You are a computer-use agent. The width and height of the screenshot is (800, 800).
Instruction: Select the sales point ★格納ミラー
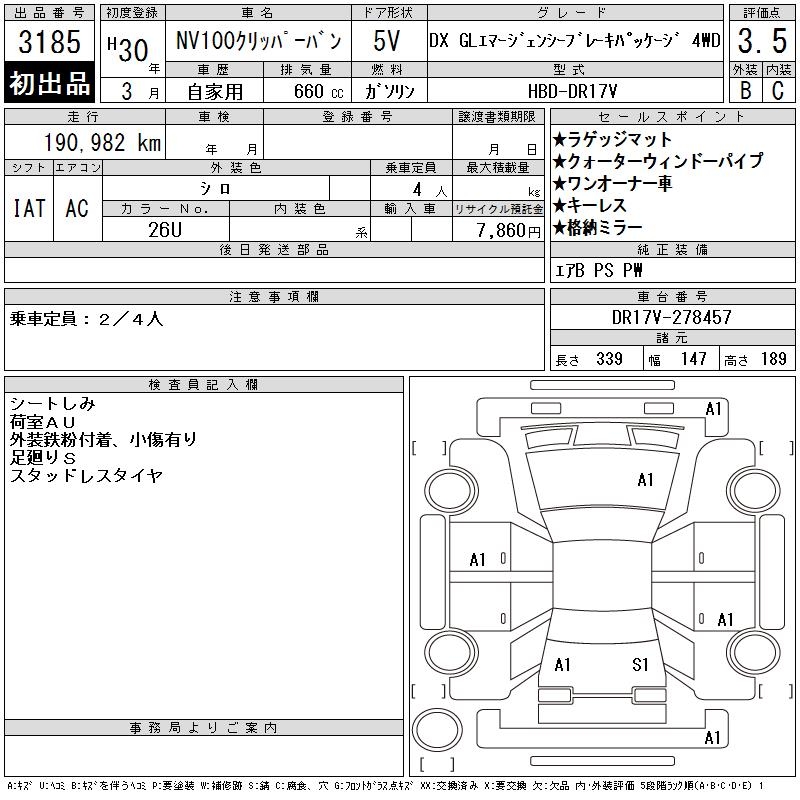click(597, 227)
